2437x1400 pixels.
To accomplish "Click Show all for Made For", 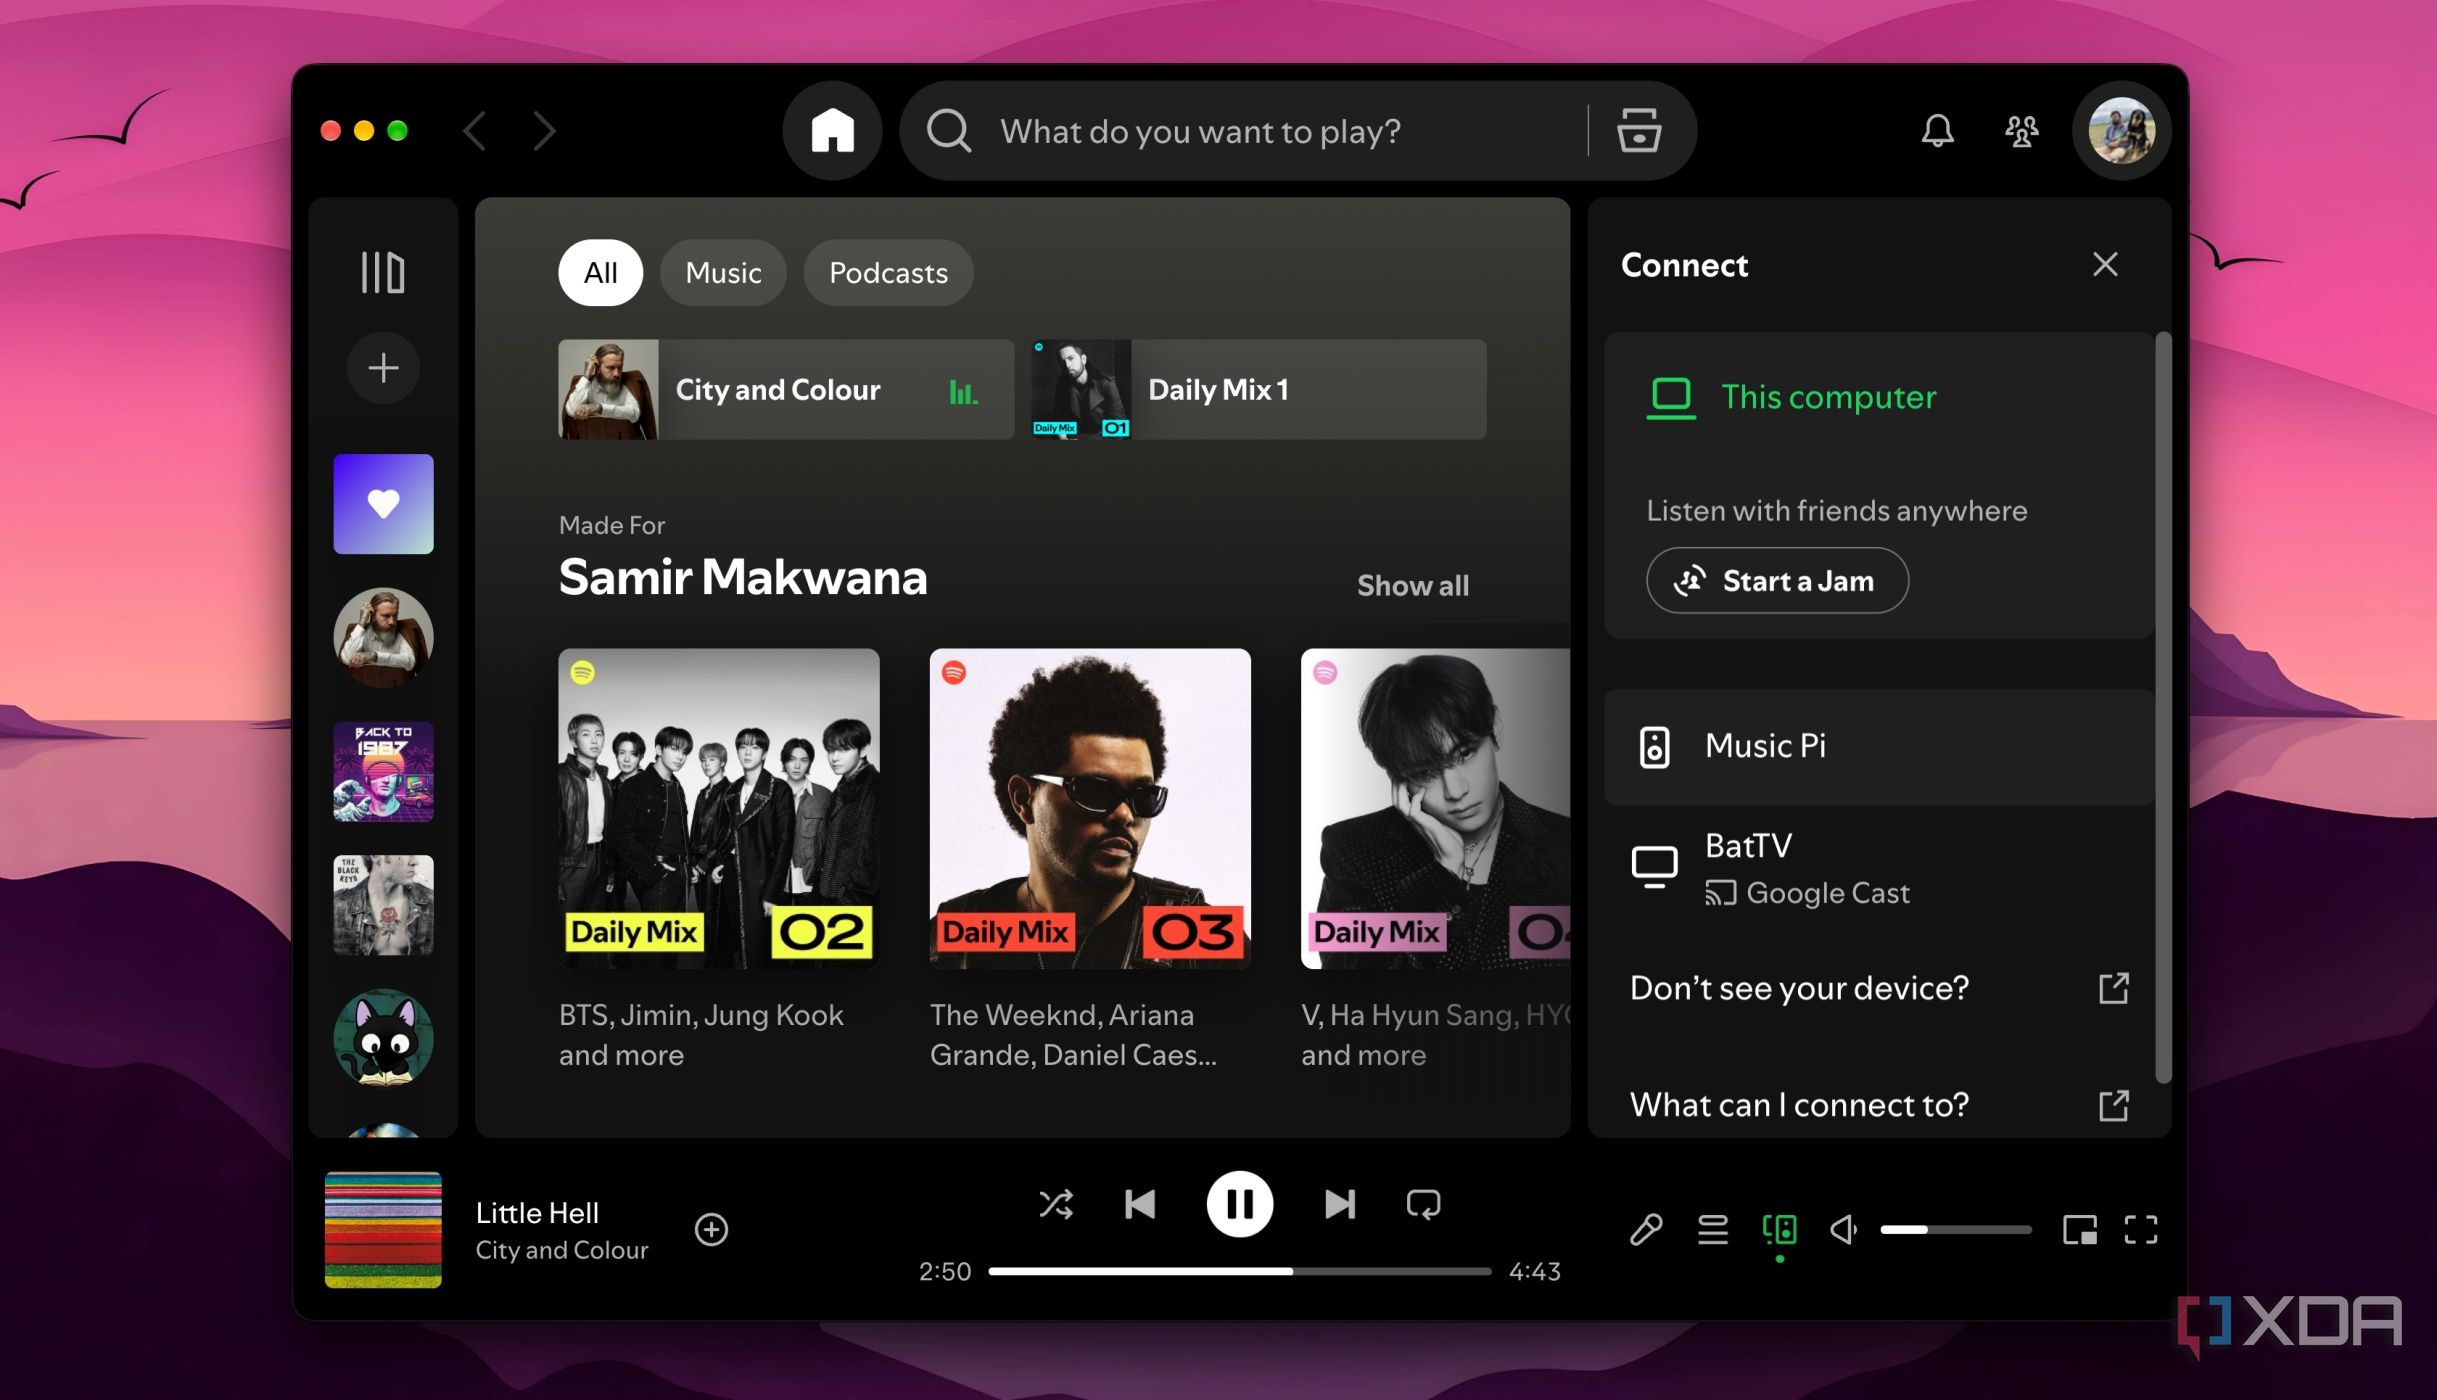I will pos(1412,585).
